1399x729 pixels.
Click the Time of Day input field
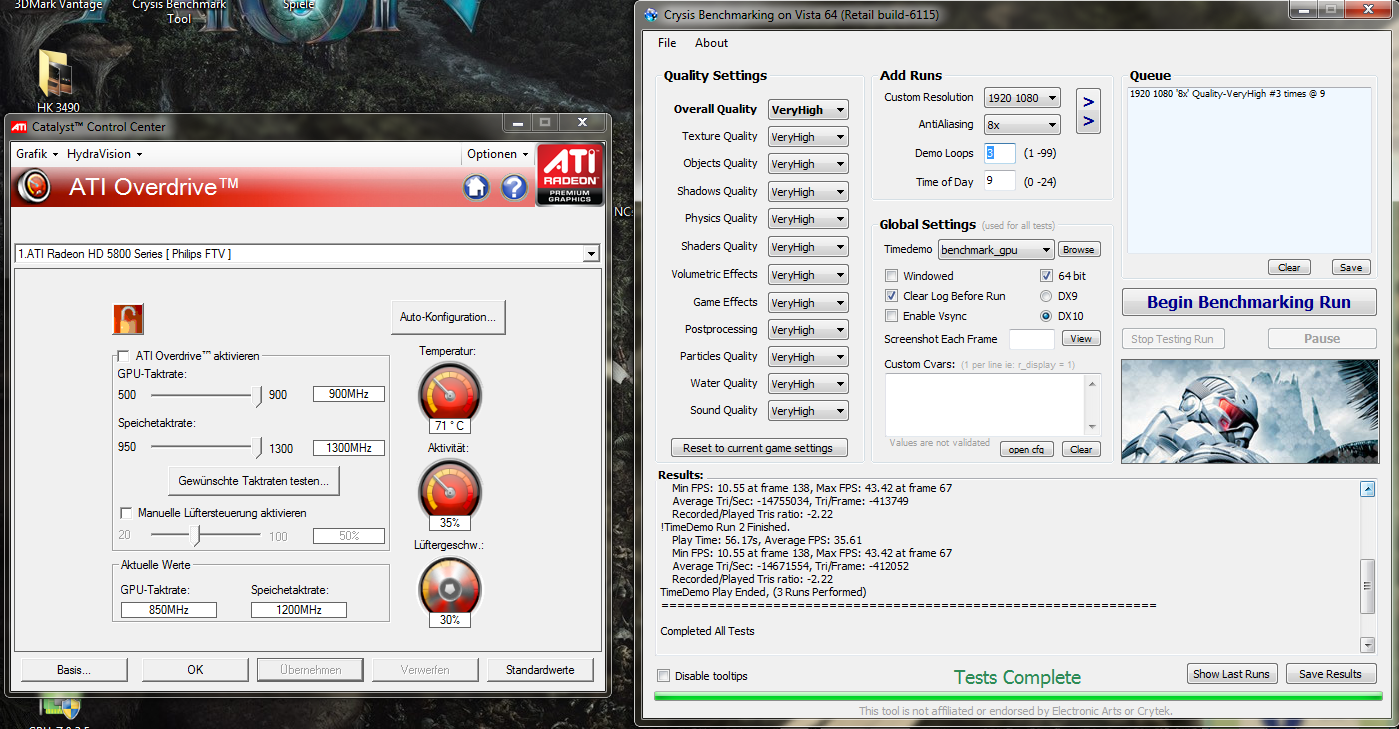[1000, 181]
